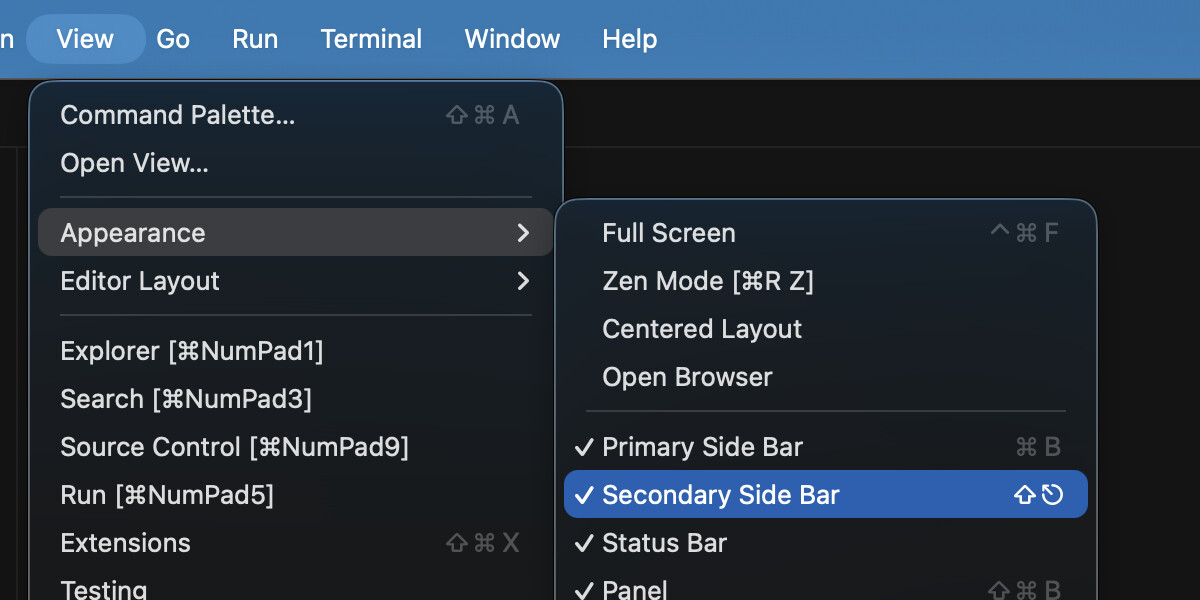Hide the Primary Side Bar
The image size is (1200, 600).
pos(702,447)
